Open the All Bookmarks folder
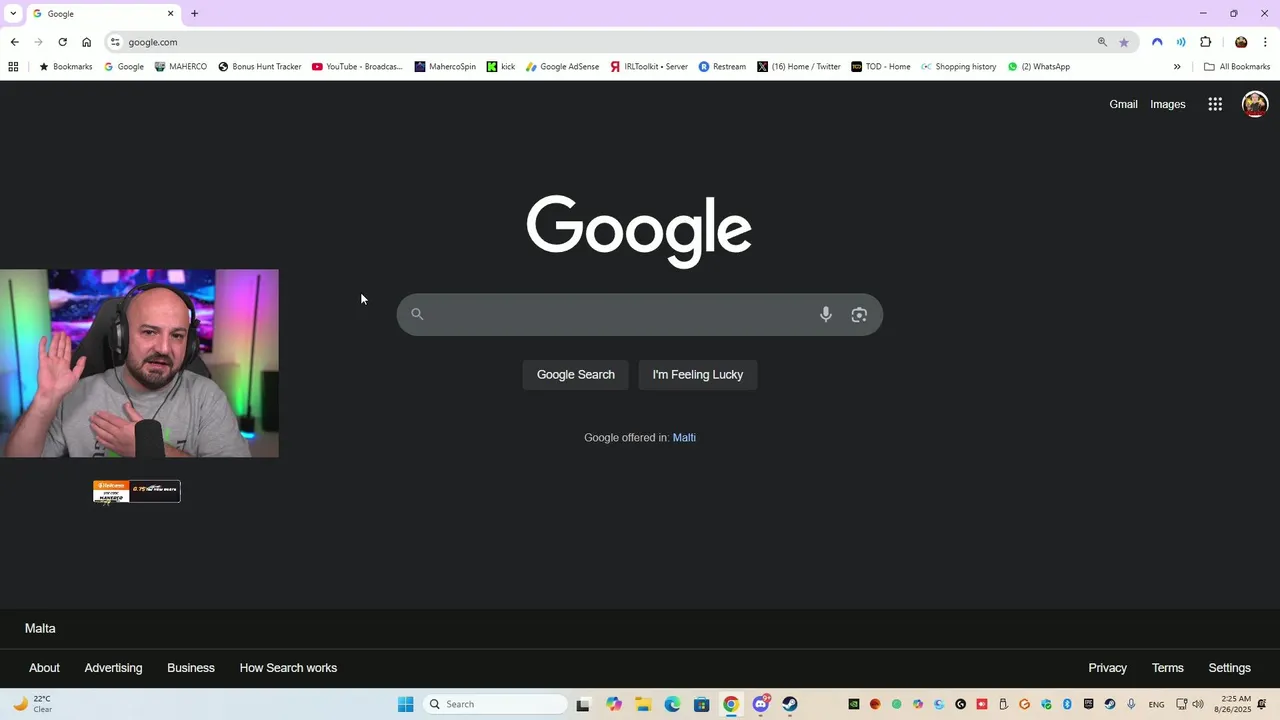Image resolution: width=1280 pixels, height=720 pixels. [1237, 67]
